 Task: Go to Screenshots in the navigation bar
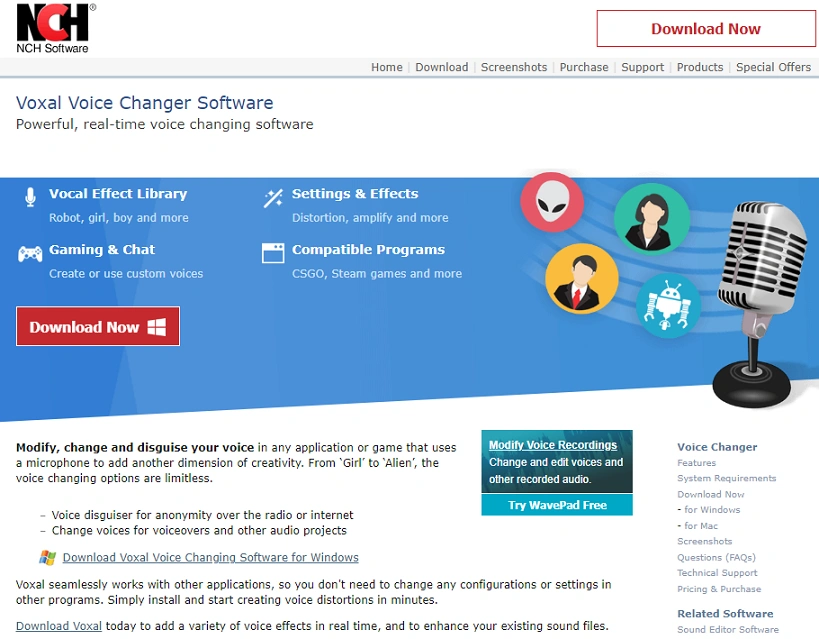point(513,67)
